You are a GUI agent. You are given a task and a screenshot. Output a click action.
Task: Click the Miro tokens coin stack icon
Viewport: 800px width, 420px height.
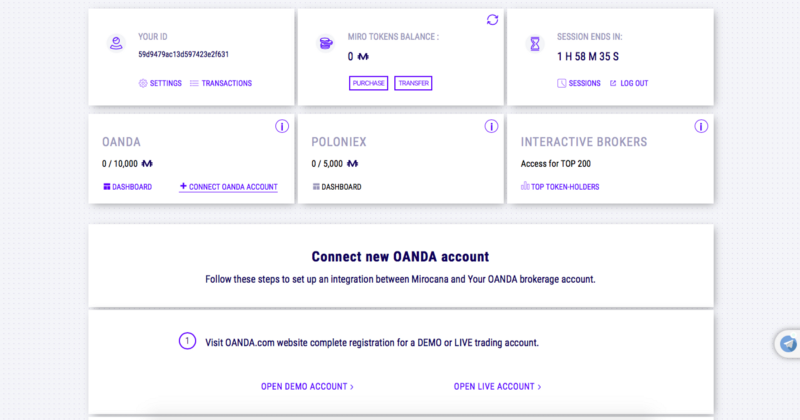326,43
